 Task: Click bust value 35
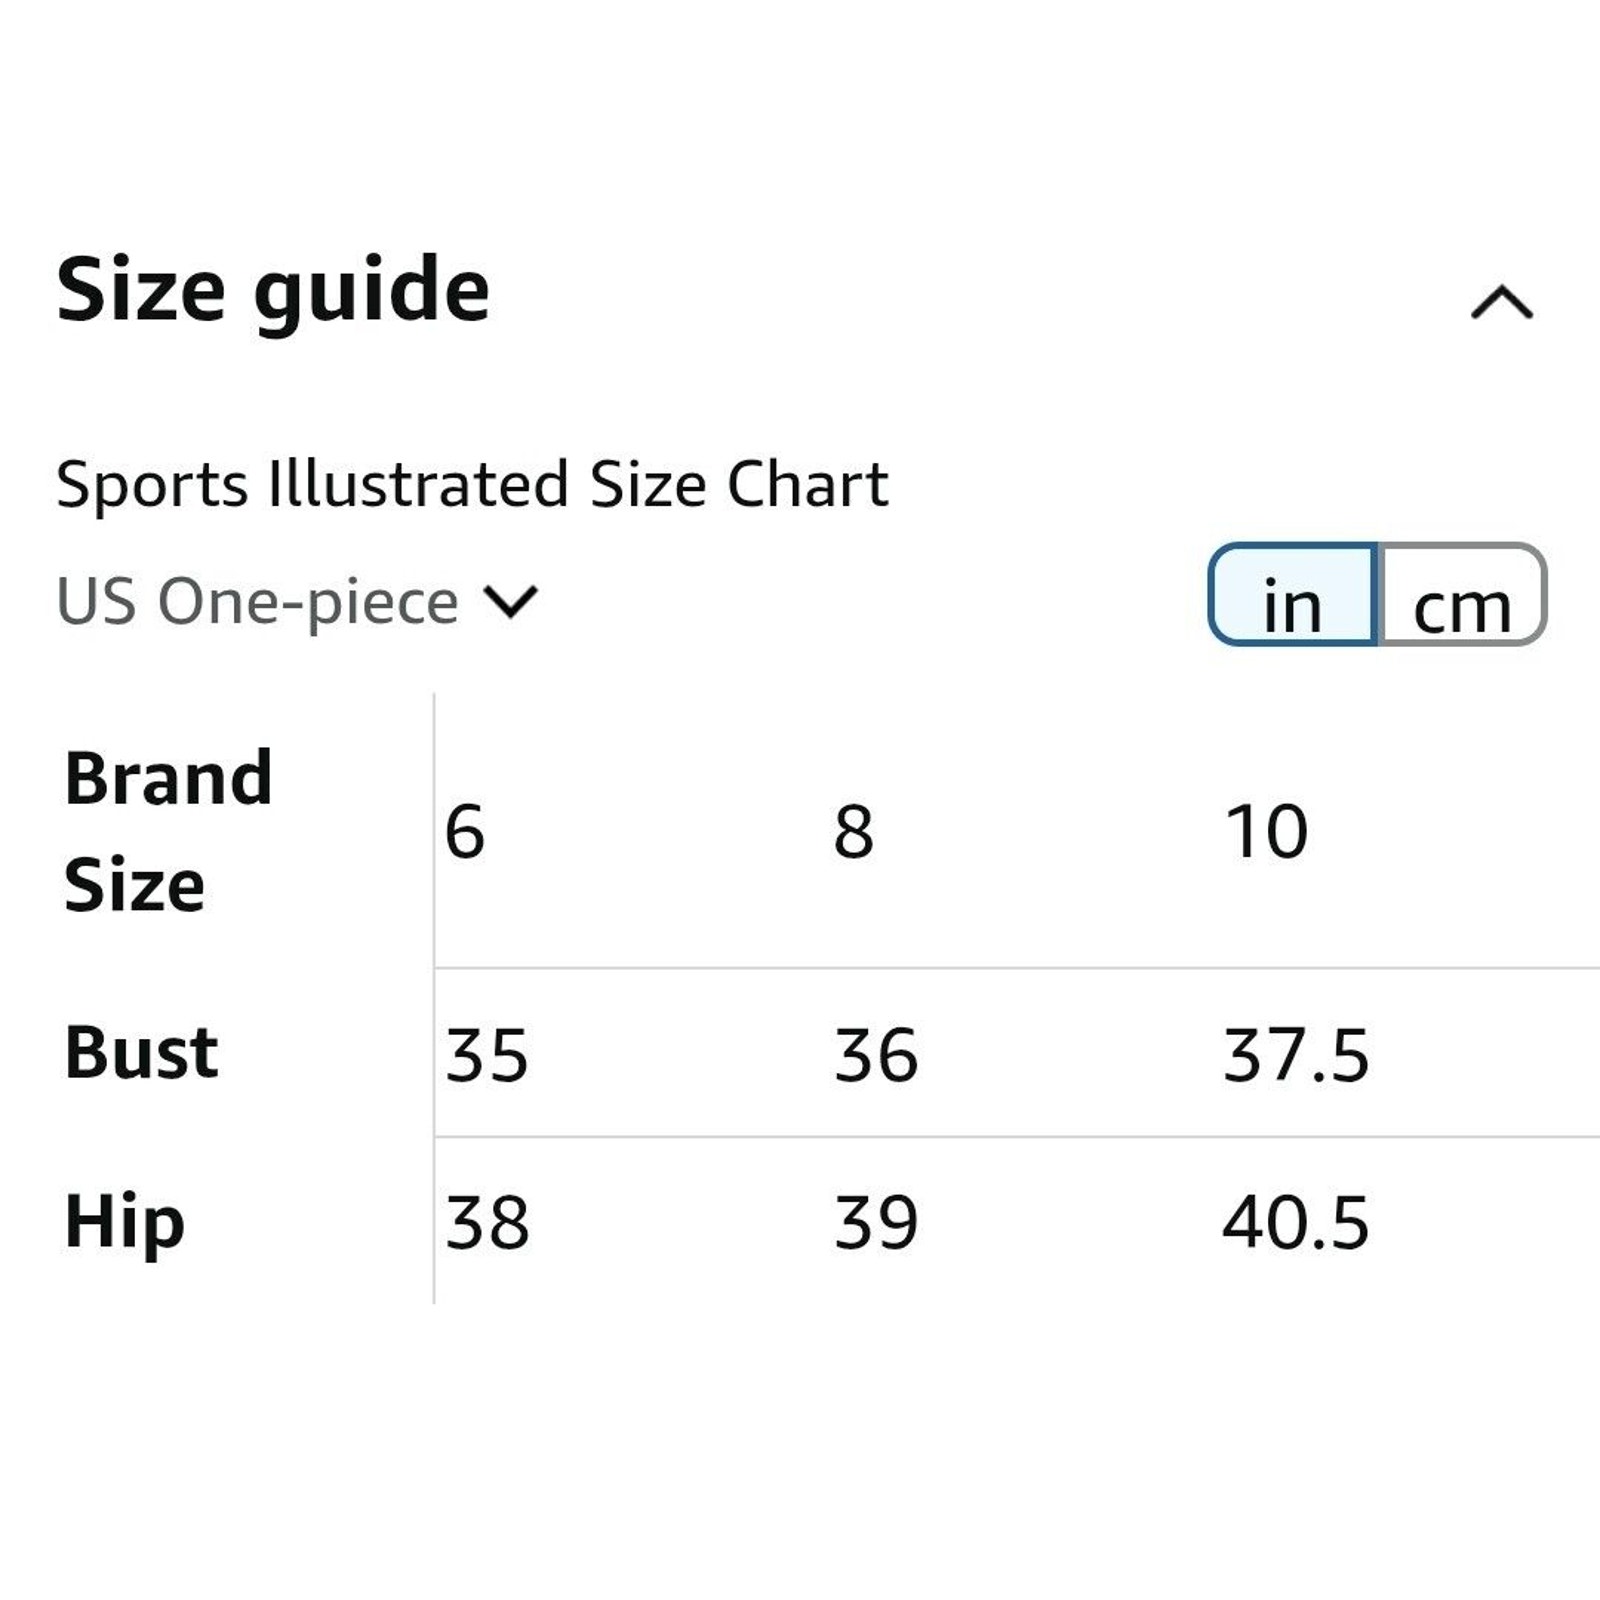487,1055
